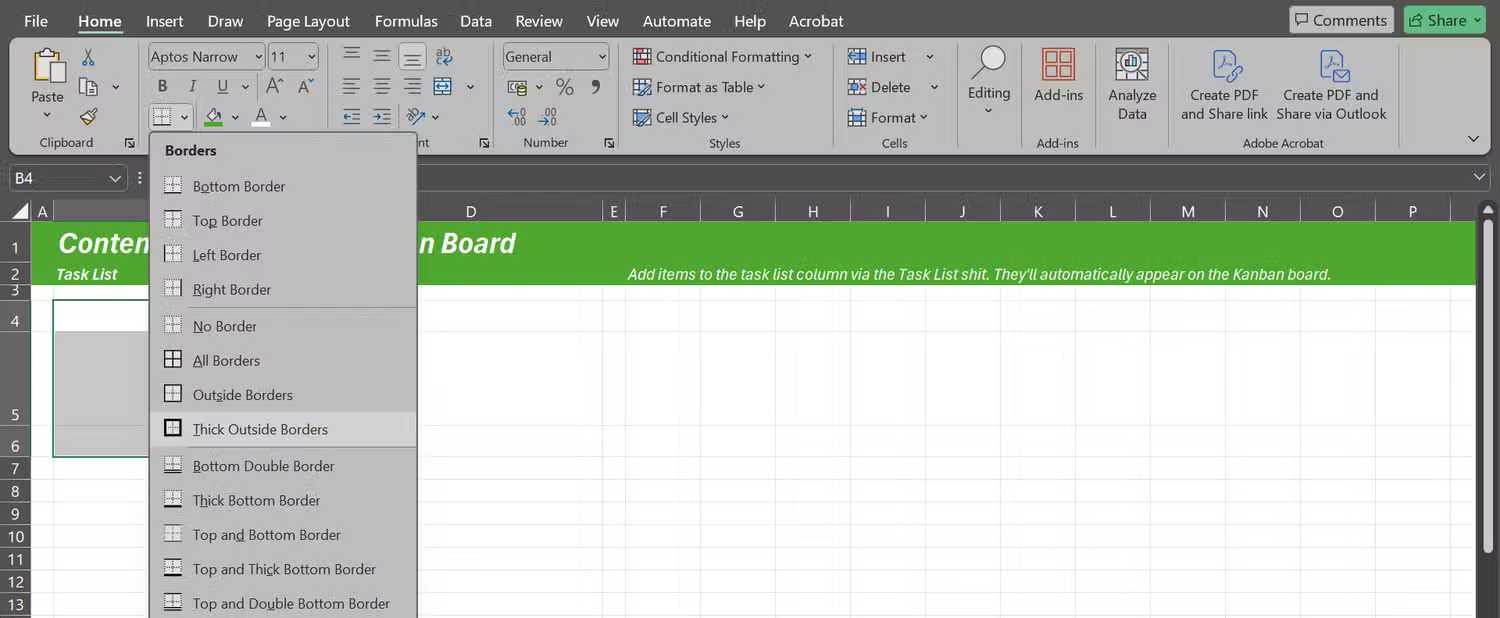
Task: Choose Top and Thick Bottom Border
Action: click(283, 569)
